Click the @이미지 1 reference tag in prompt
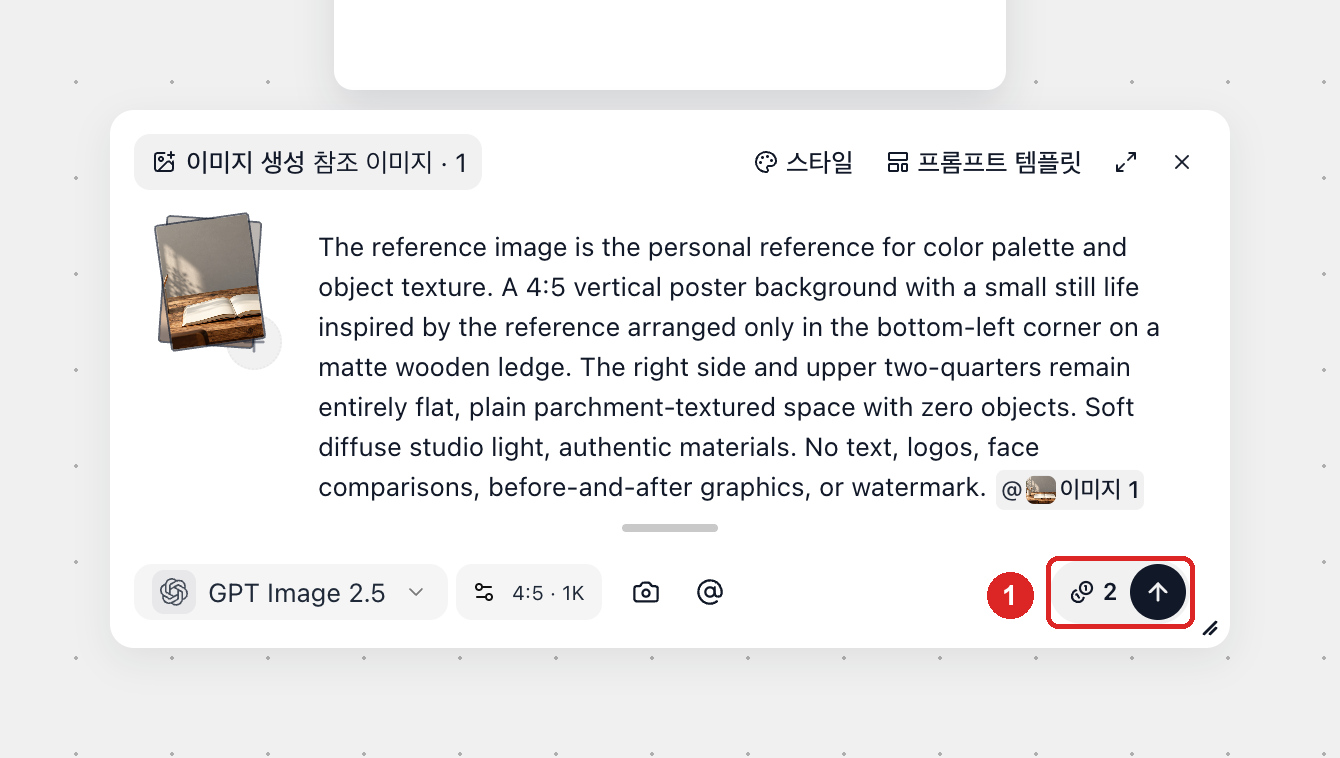This screenshot has height=758, width=1340. click(1070, 490)
